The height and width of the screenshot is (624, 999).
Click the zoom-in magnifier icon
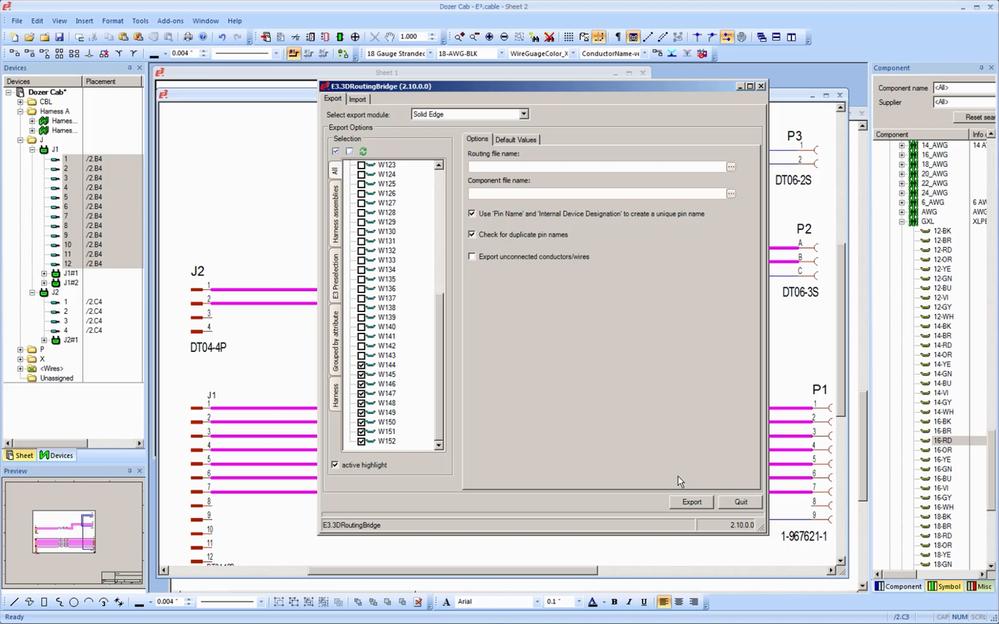point(459,38)
